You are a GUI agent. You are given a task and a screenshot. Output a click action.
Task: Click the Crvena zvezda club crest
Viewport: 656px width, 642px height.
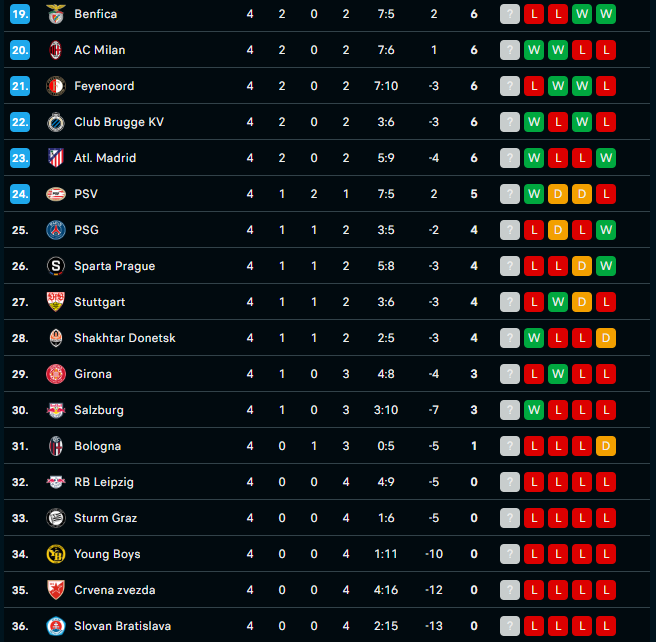point(56,590)
